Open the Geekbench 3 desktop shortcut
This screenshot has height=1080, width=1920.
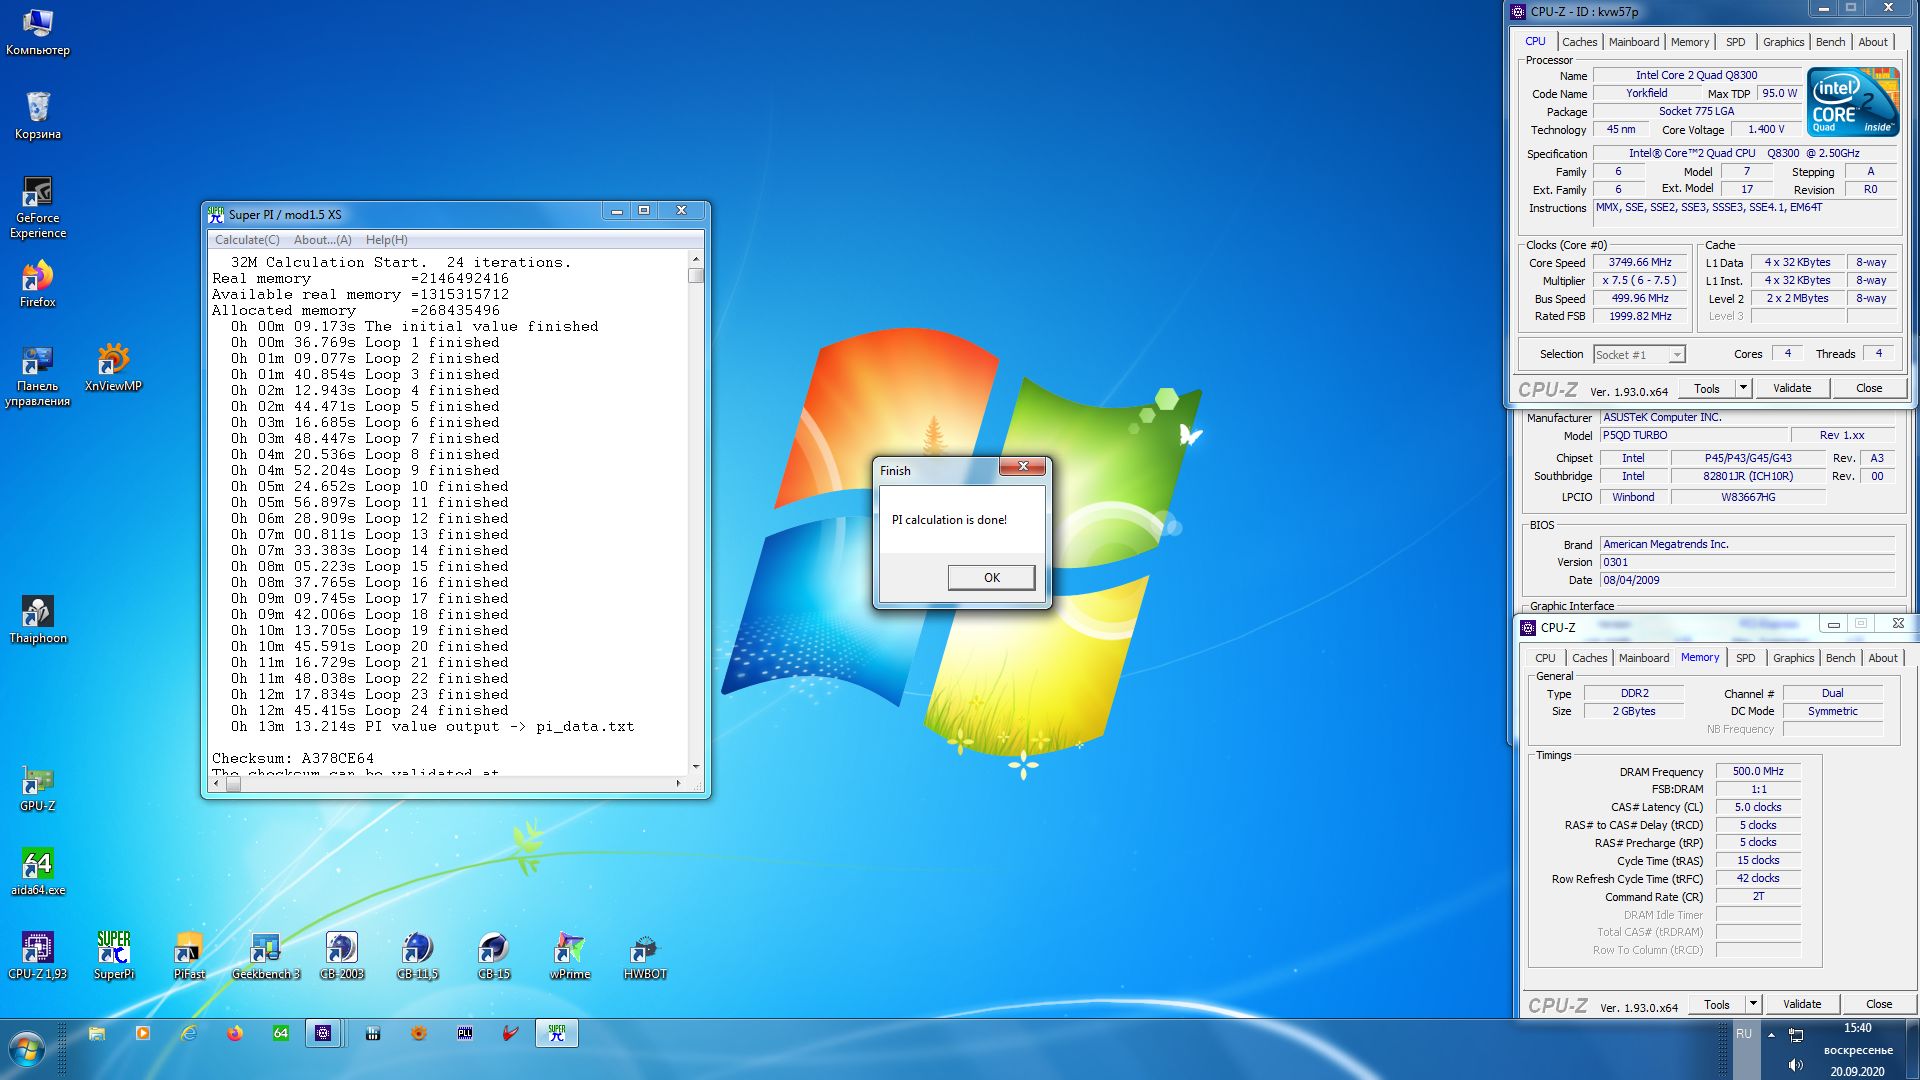(x=265, y=955)
